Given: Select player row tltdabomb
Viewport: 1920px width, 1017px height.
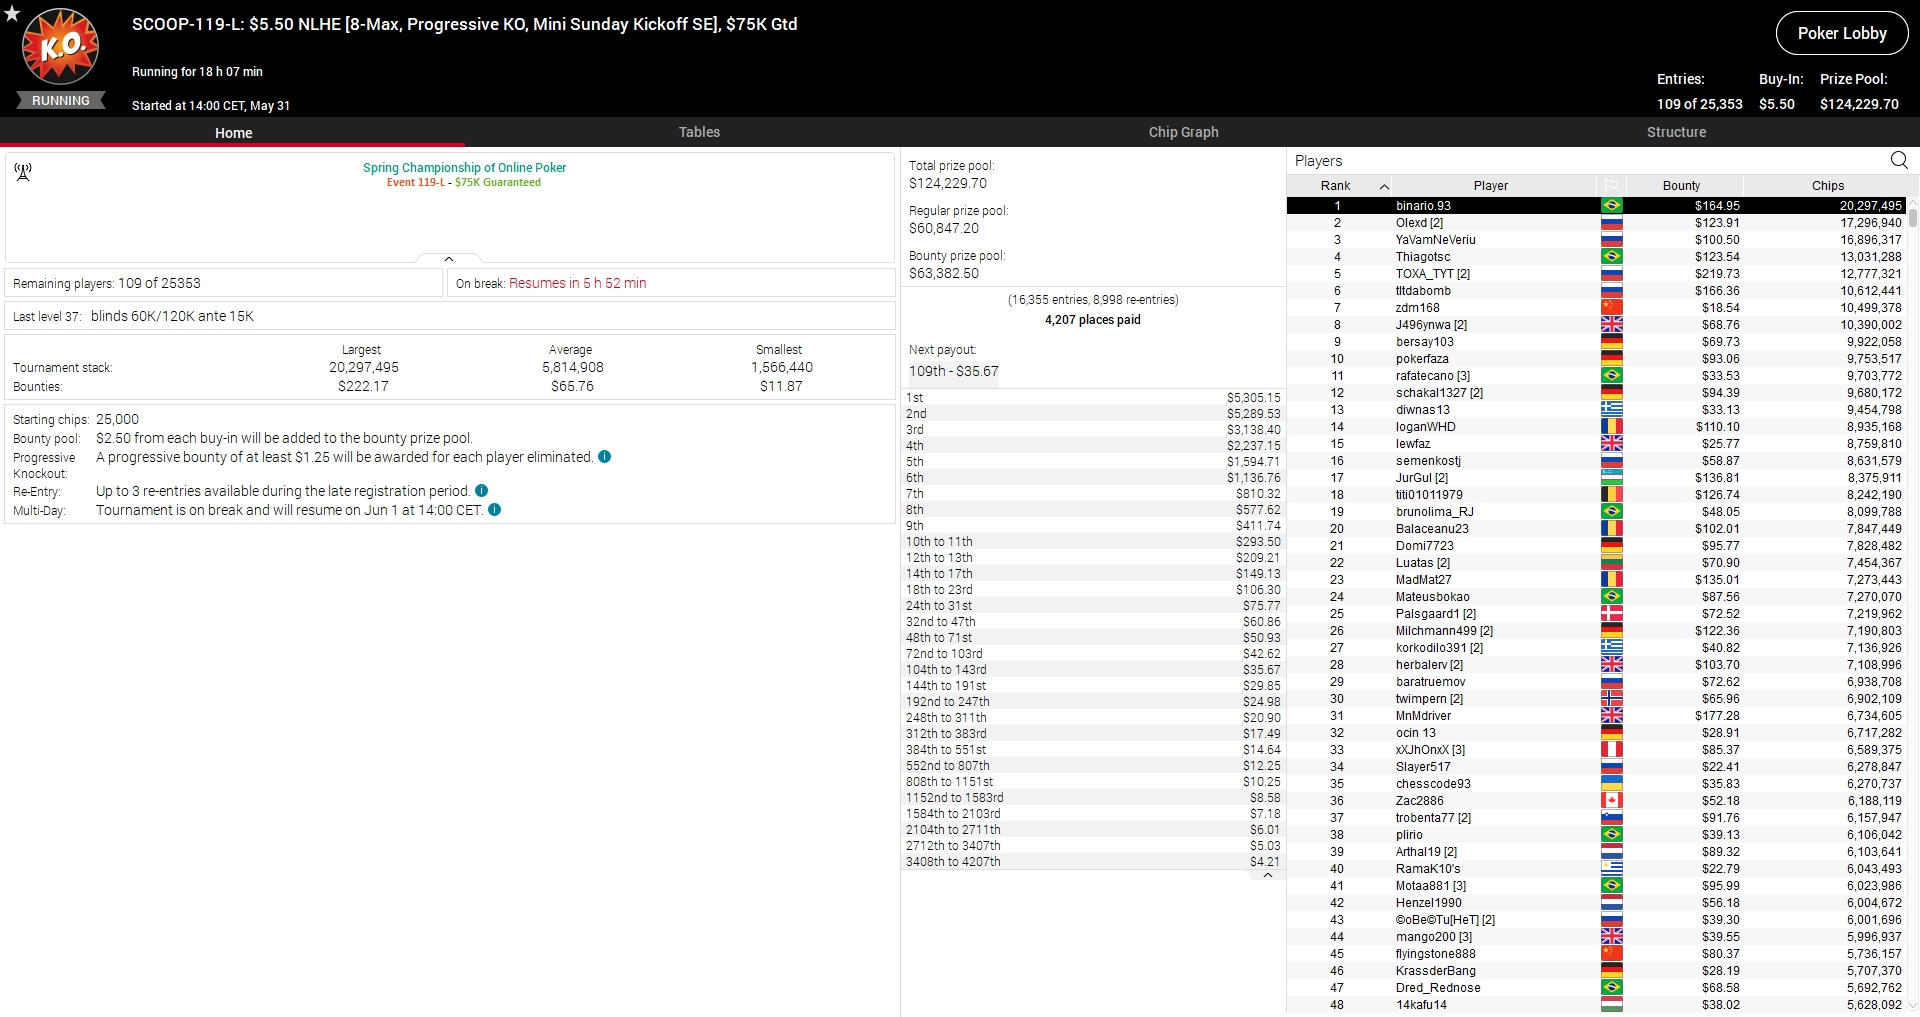Looking at the screenshot, I should coord(1596,291).
